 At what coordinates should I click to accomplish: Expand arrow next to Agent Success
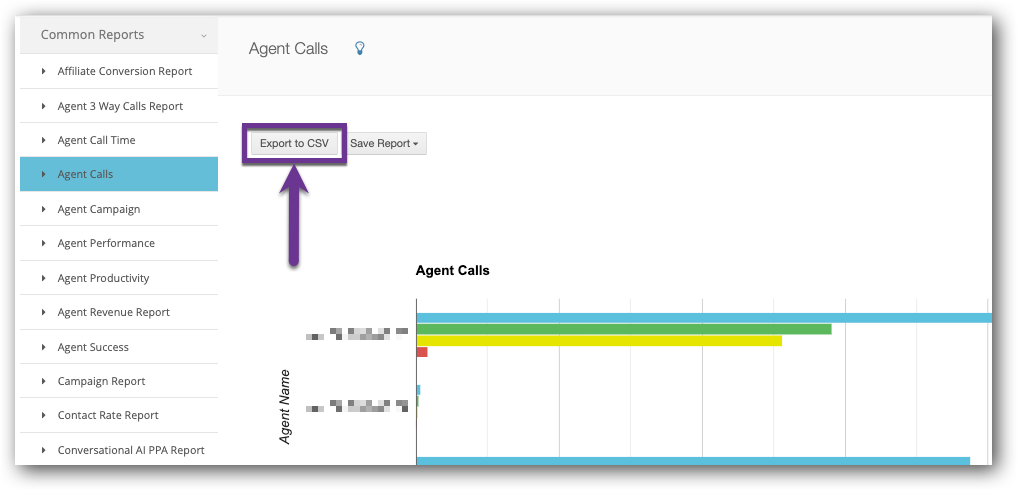tap(43, 347)
